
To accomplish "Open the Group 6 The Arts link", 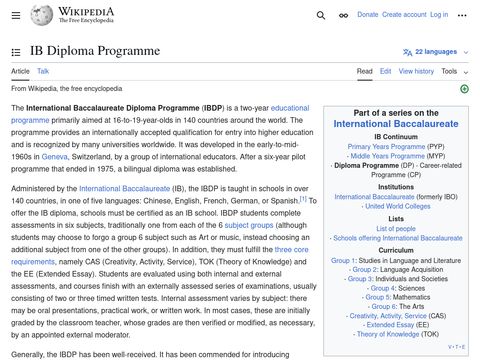I will [384, 306].
